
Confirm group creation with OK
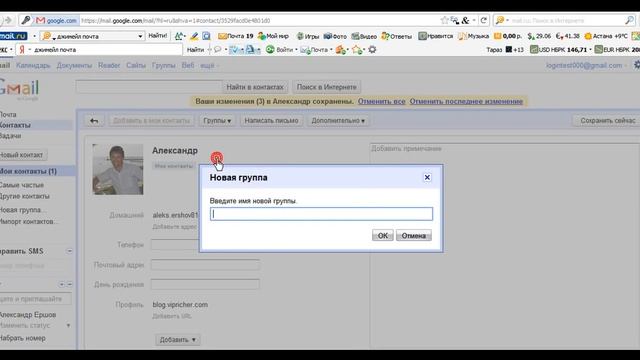point(382,236)
